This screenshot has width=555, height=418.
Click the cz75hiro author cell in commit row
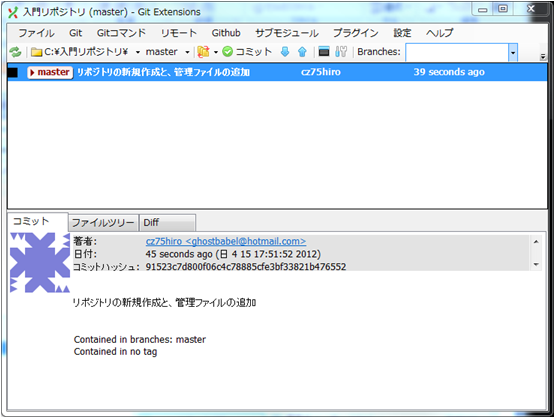[321, 72]
